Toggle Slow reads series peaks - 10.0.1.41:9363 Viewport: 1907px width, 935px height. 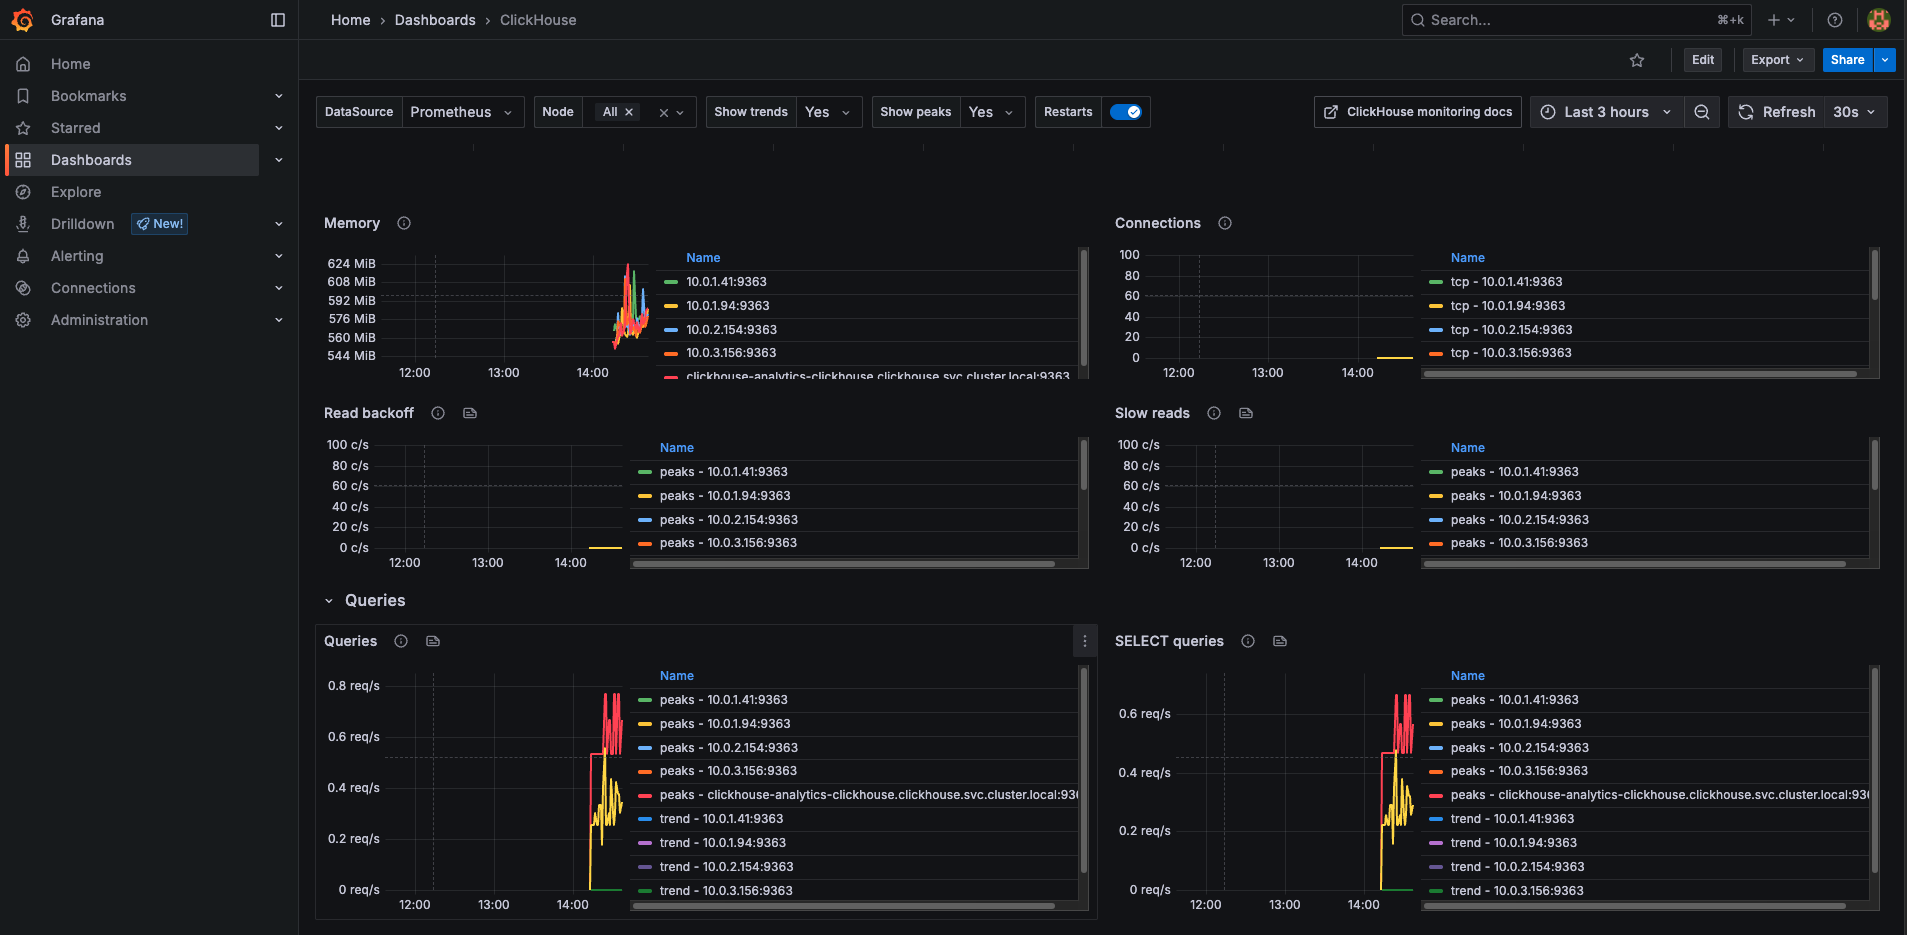(x=1515, y=472)
